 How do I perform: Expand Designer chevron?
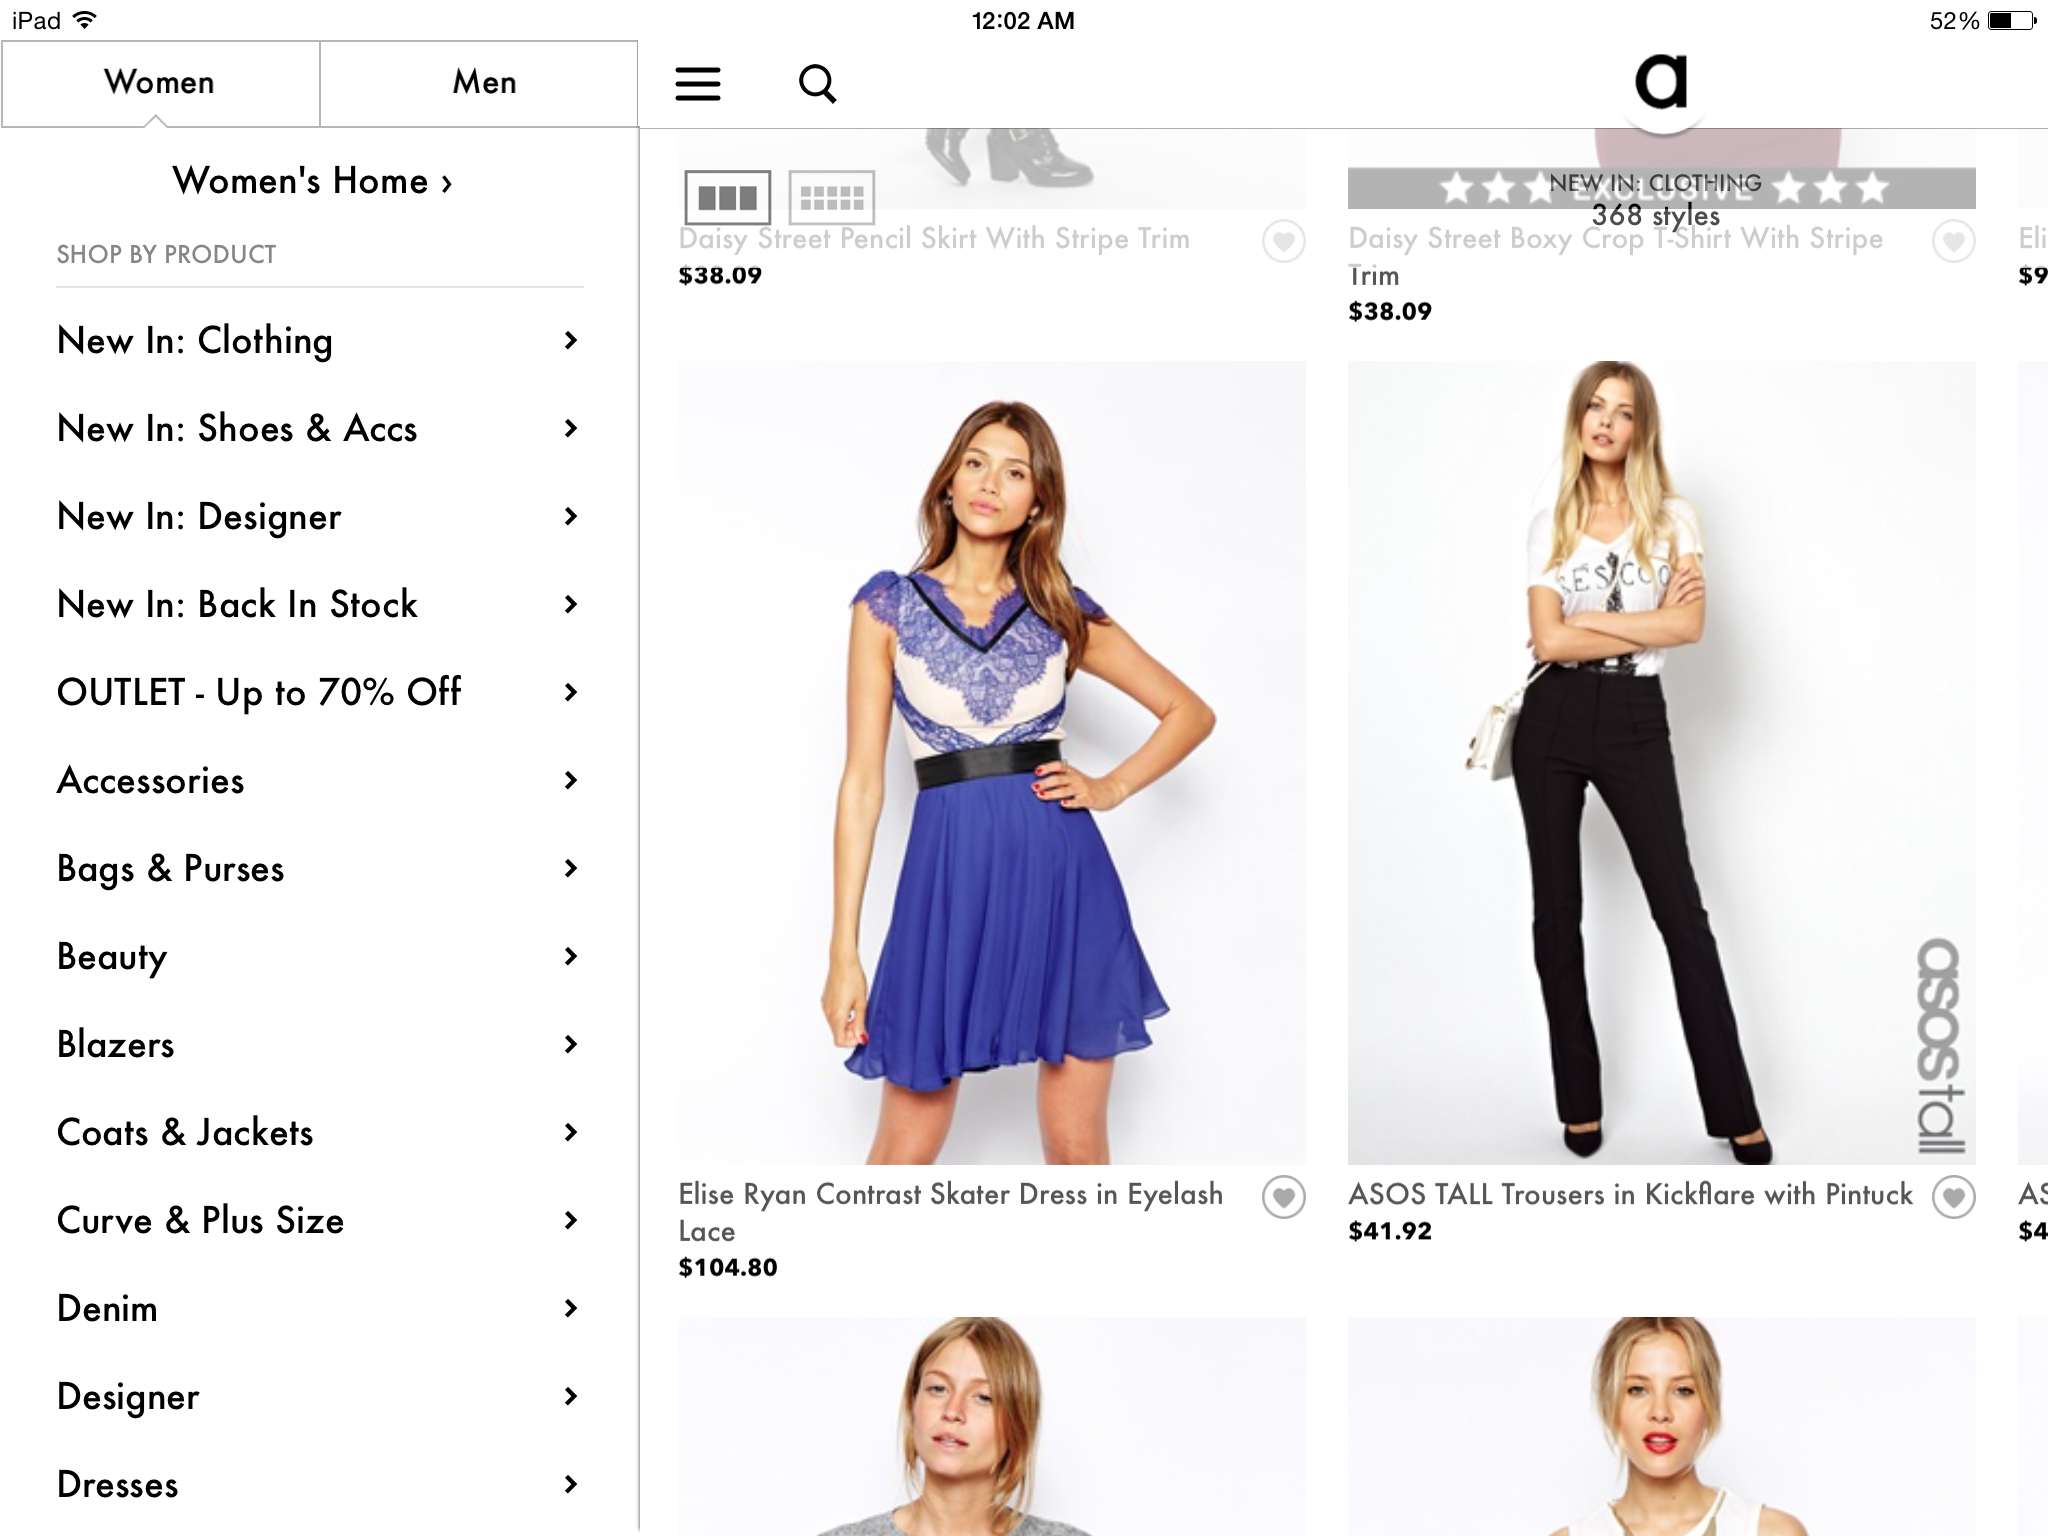click(x=571, y=1397)
